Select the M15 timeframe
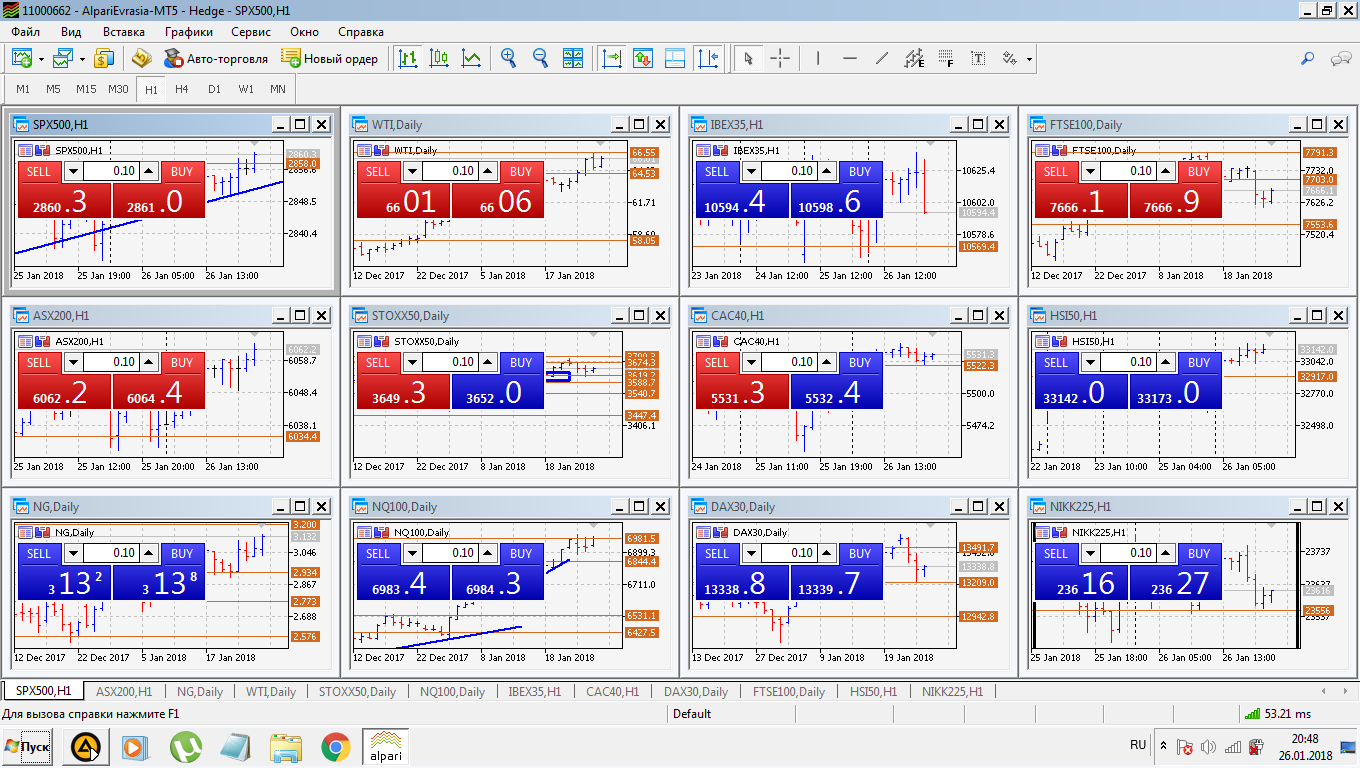 [x=86, y=89]
